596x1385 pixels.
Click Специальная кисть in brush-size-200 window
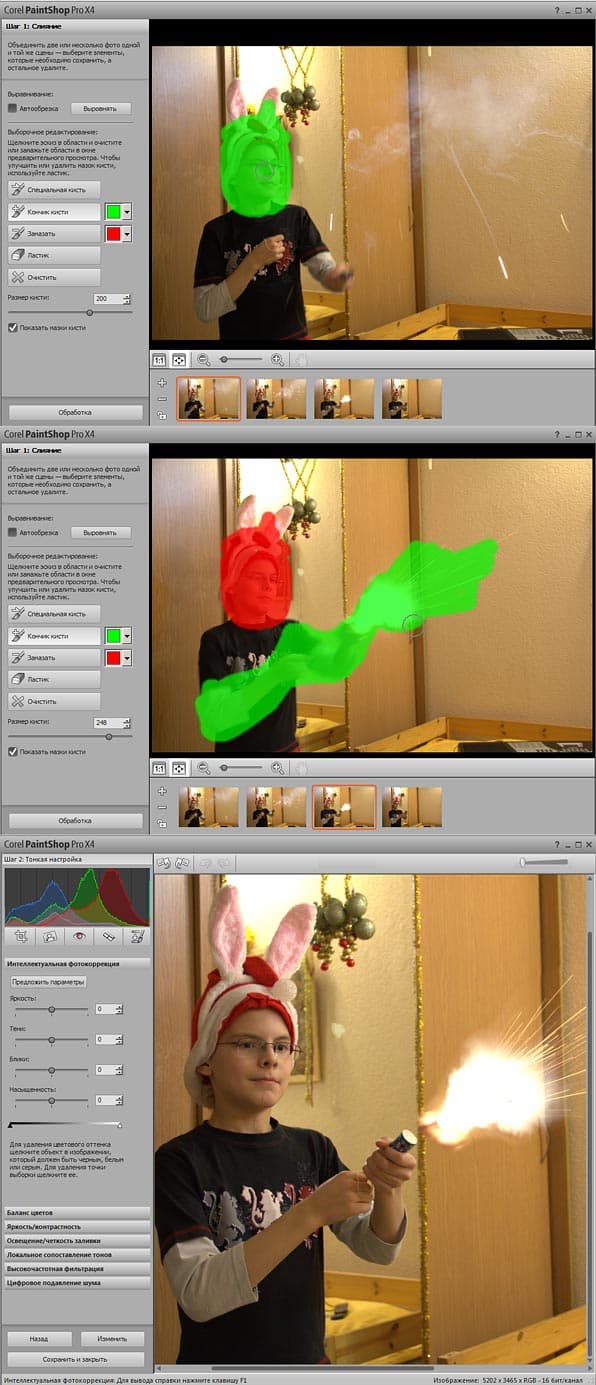point(54,189)
